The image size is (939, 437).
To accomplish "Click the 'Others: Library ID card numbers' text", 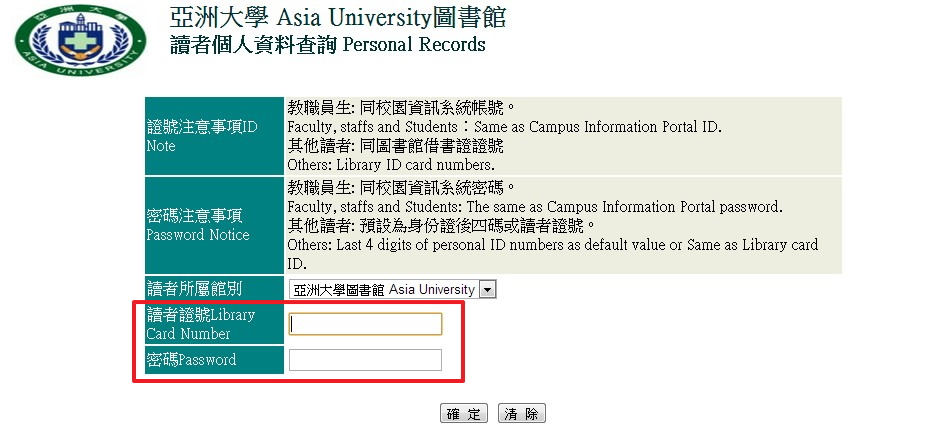I will pyautogui.click(x=391, y=164).
